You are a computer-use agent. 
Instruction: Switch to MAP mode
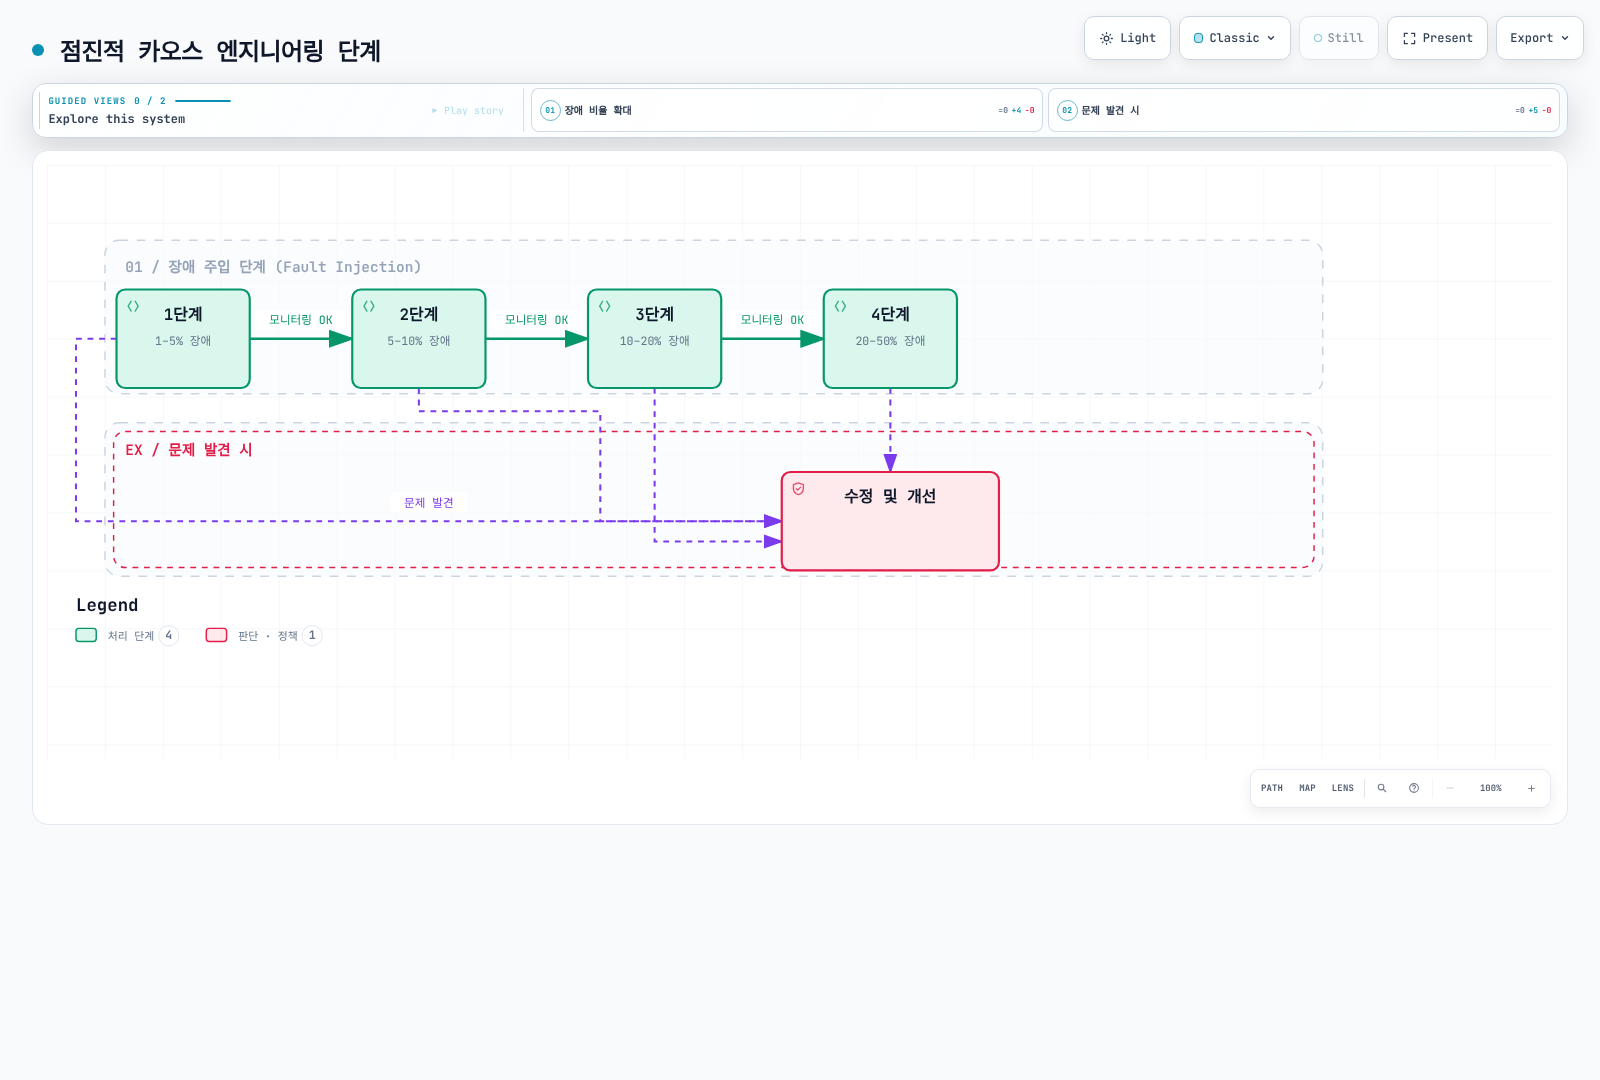(x=1307, y=788)
